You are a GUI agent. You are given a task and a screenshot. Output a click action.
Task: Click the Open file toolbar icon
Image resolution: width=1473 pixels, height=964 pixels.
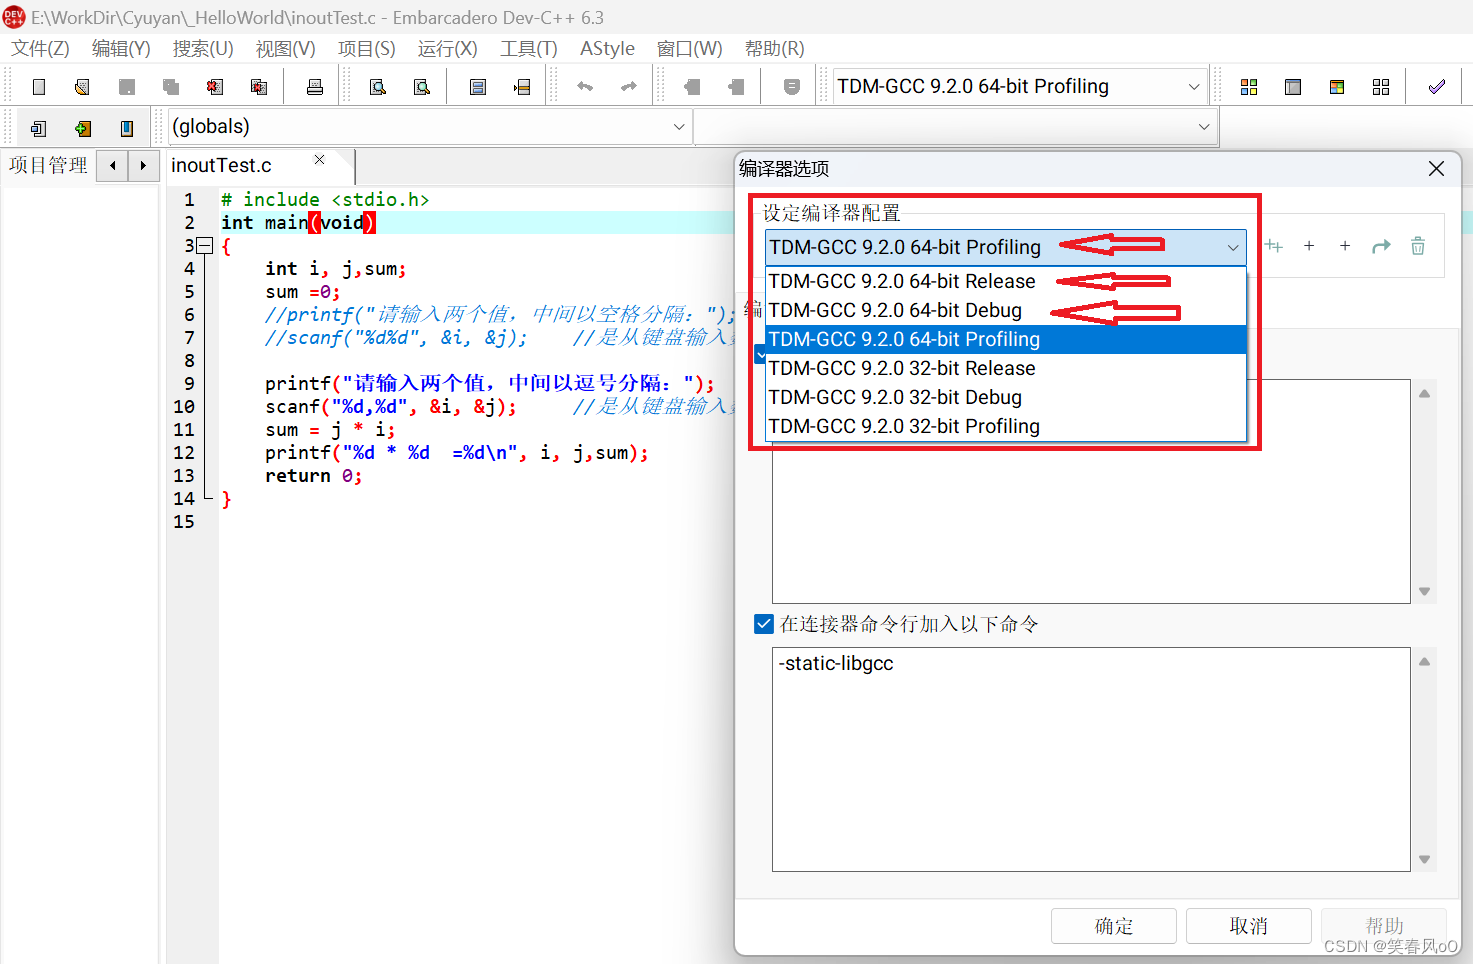pos(83,87)
